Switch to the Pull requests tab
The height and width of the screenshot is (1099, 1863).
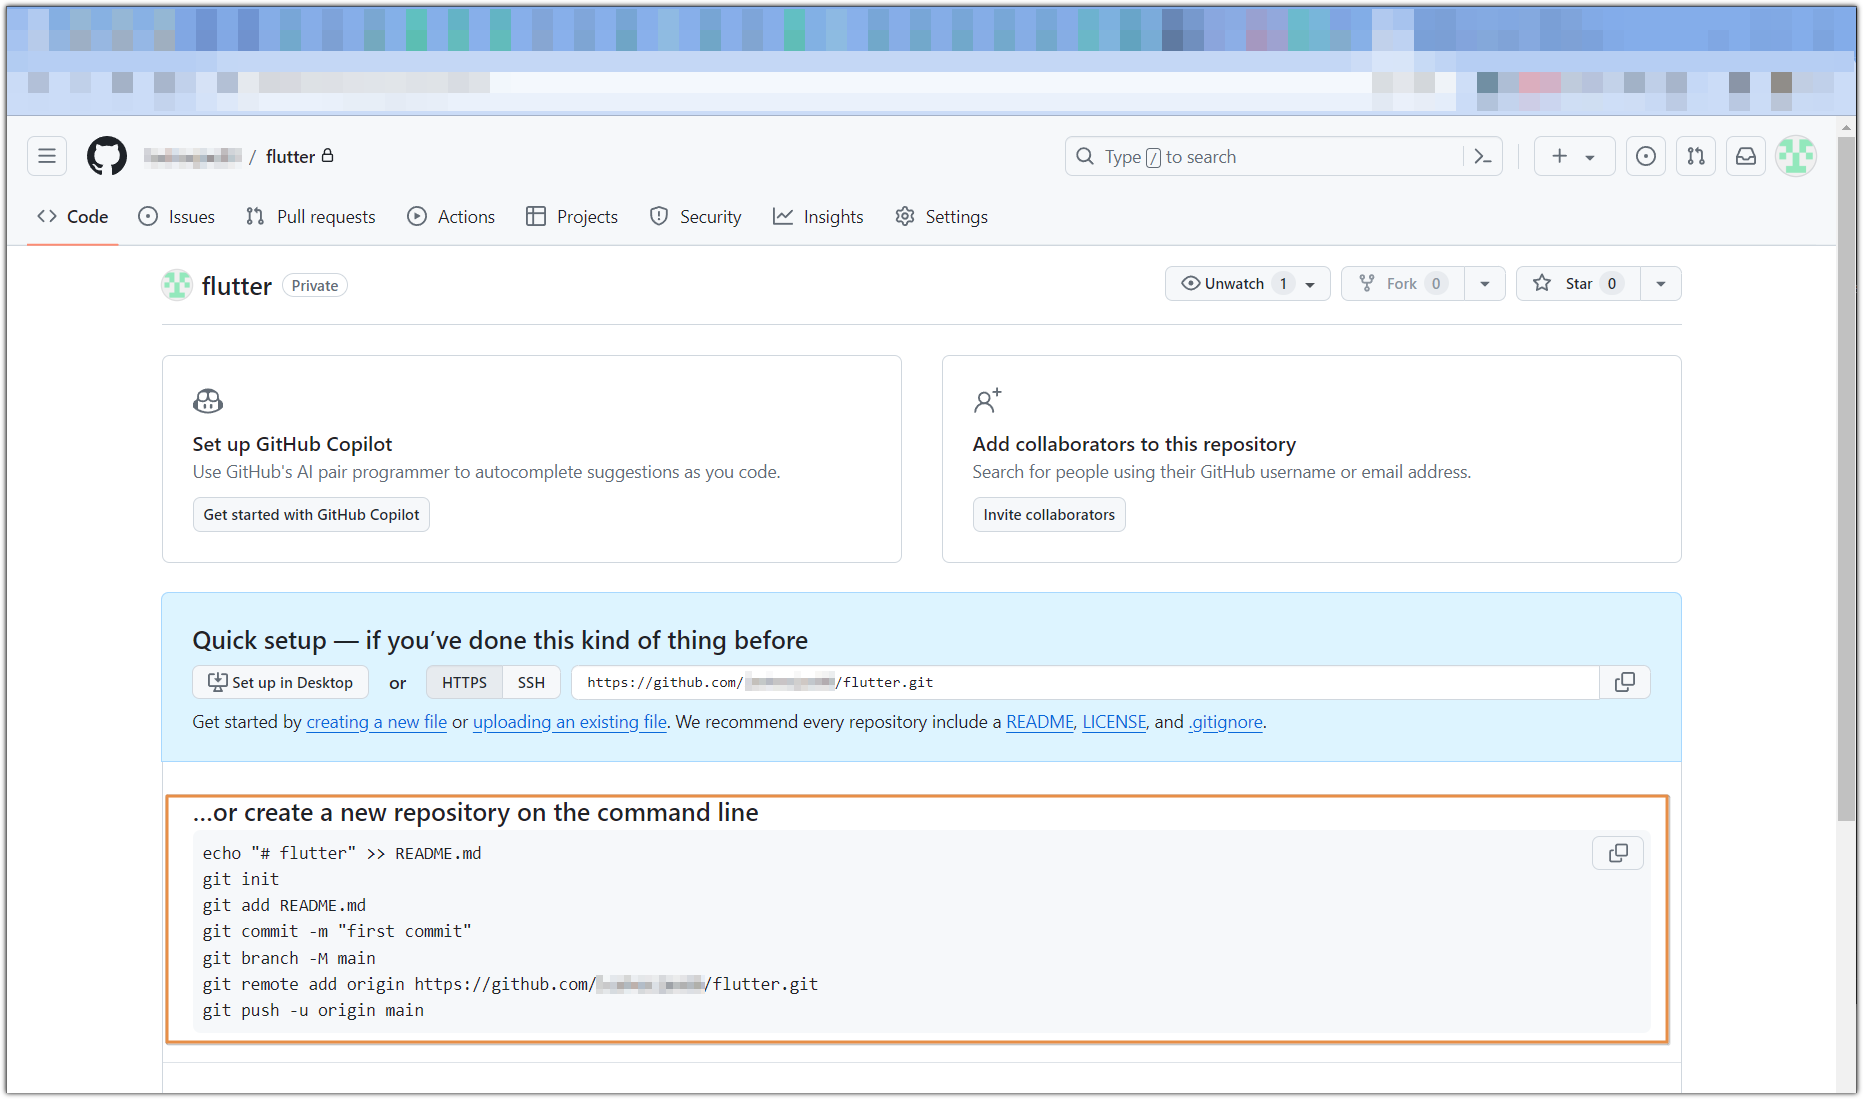(311, 217)
